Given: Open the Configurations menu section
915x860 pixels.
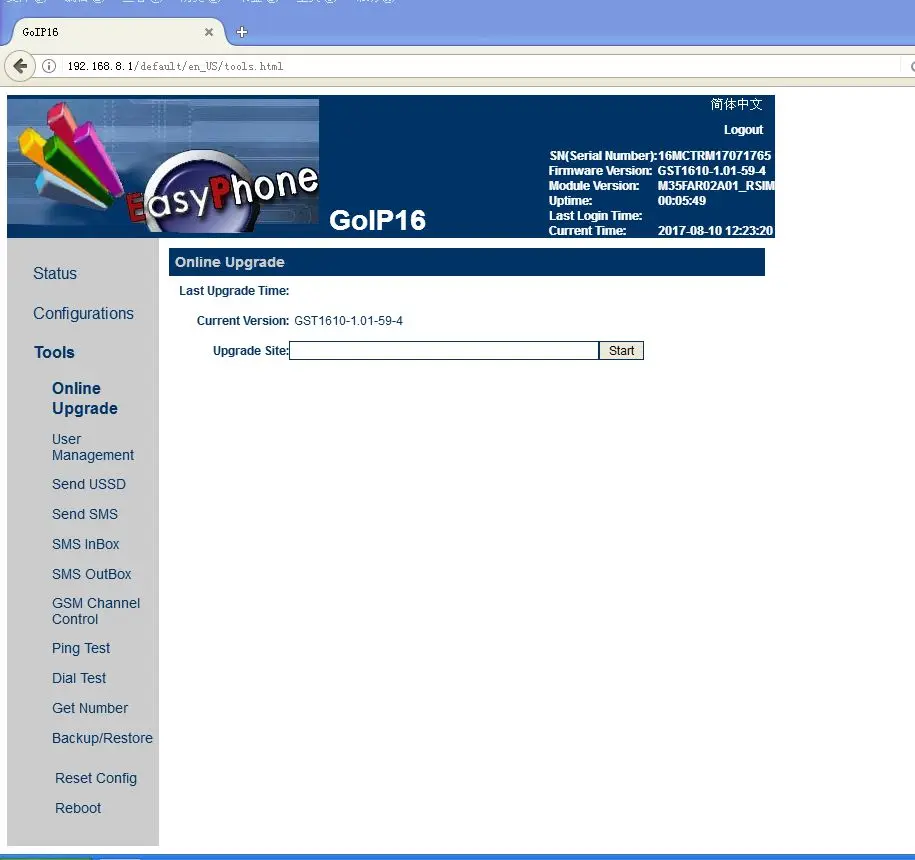Looking at the screenshot, I should pyautogui.click(x=83, y=313).
